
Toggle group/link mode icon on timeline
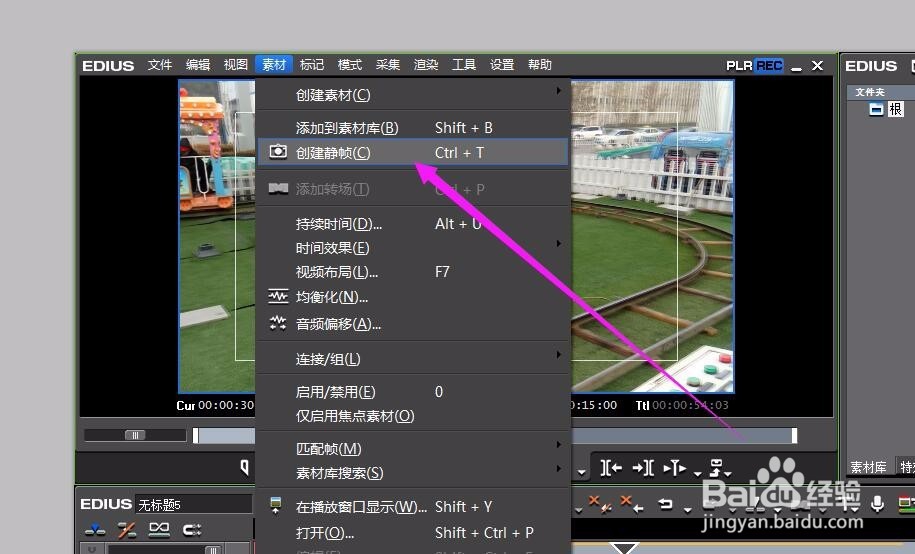pyautogui.click(x=159, y=529)
